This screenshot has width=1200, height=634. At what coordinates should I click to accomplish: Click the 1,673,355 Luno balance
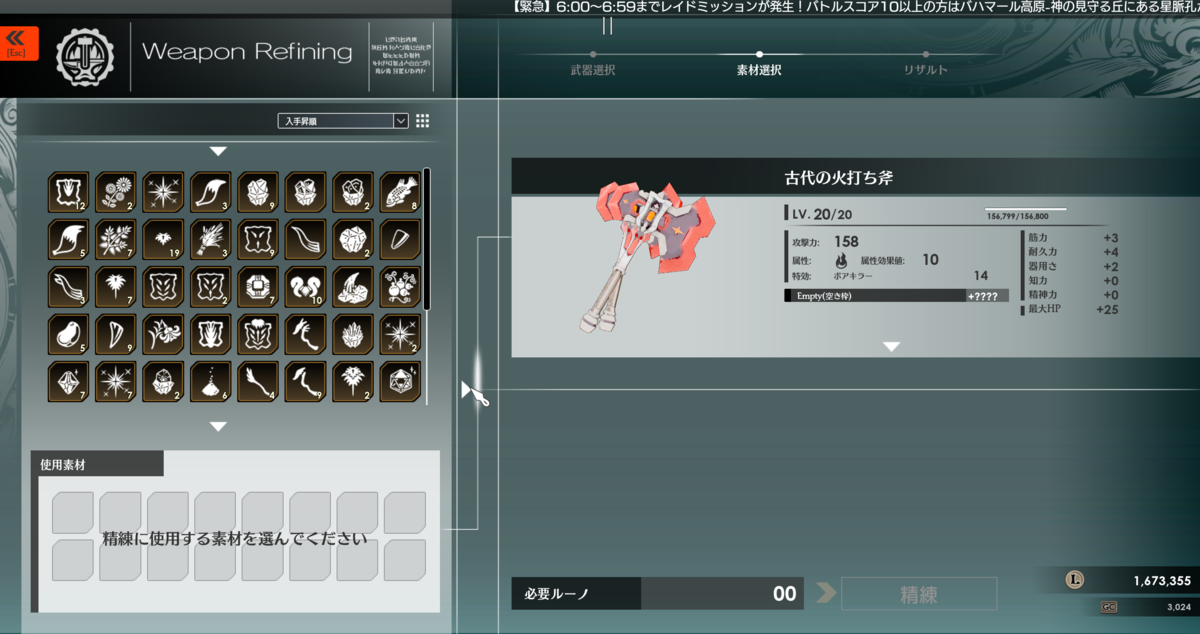coord(1162,581)
